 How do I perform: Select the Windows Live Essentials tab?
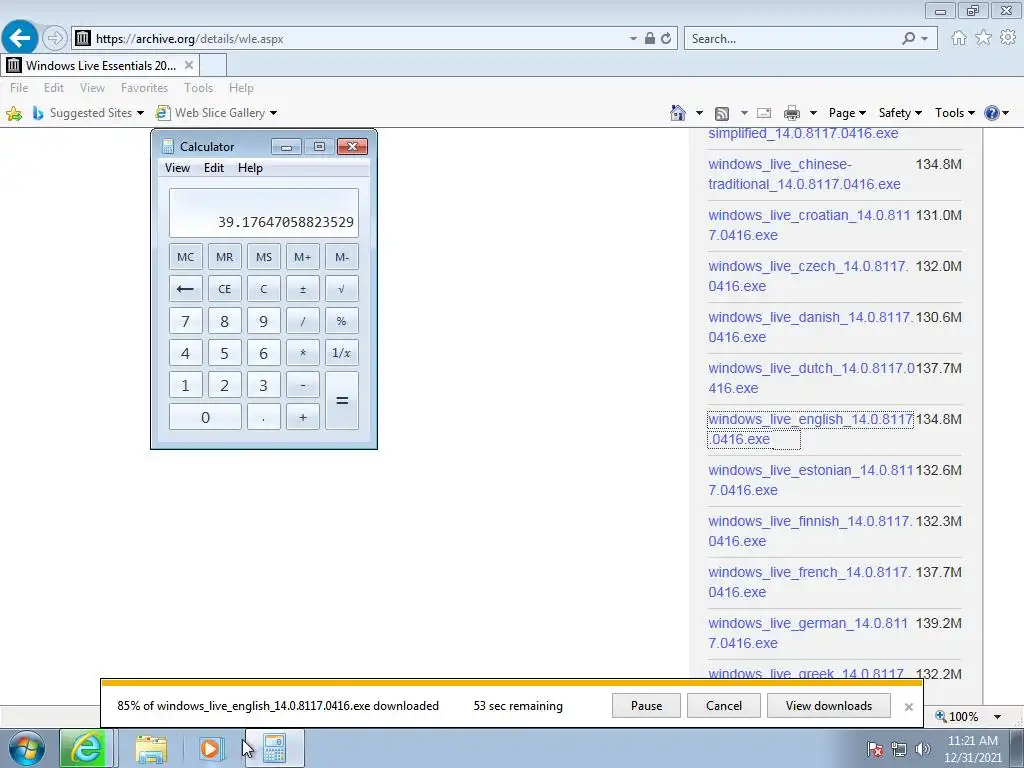pos(100,65)
